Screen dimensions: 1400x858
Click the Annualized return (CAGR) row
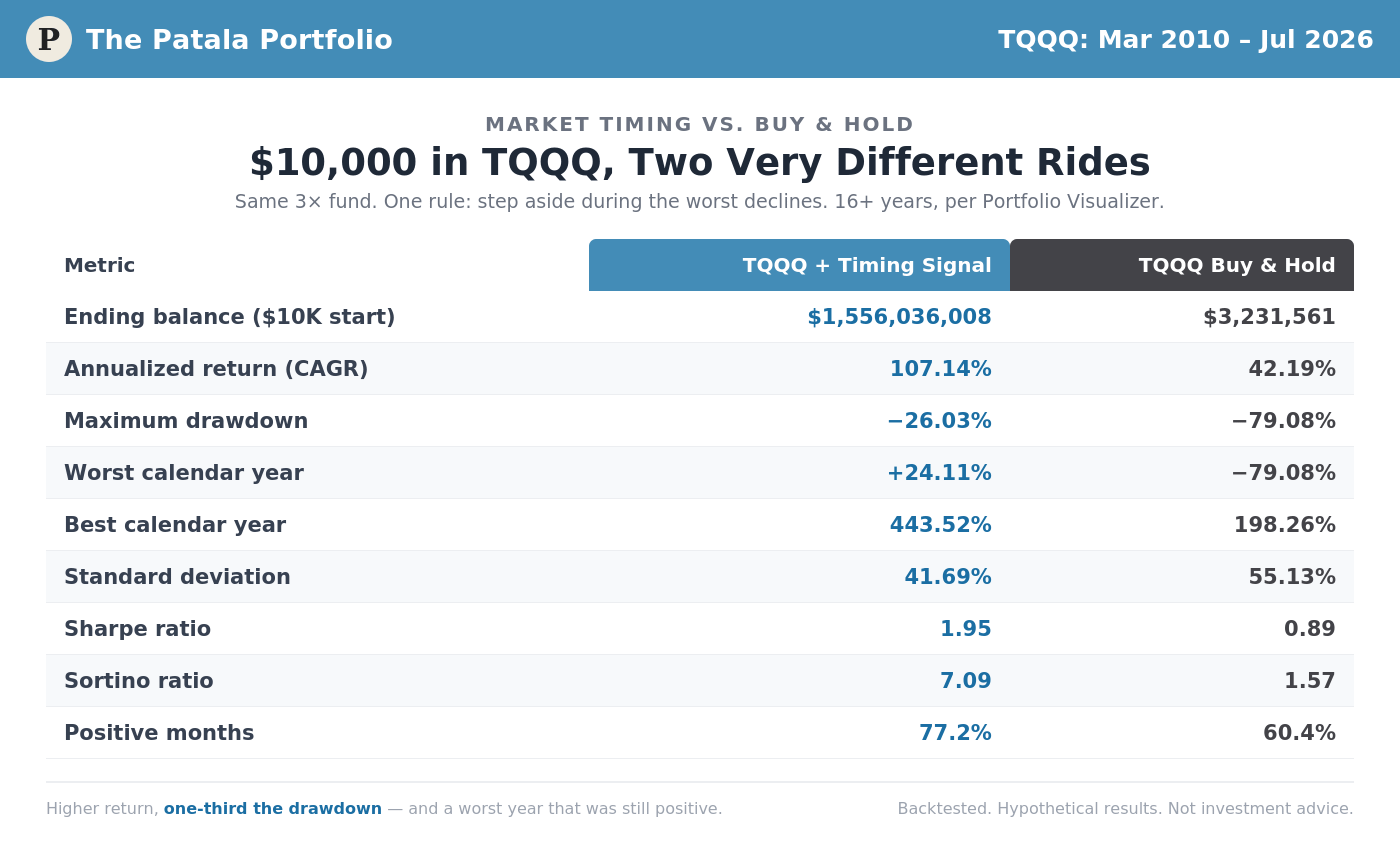(700, 369)
